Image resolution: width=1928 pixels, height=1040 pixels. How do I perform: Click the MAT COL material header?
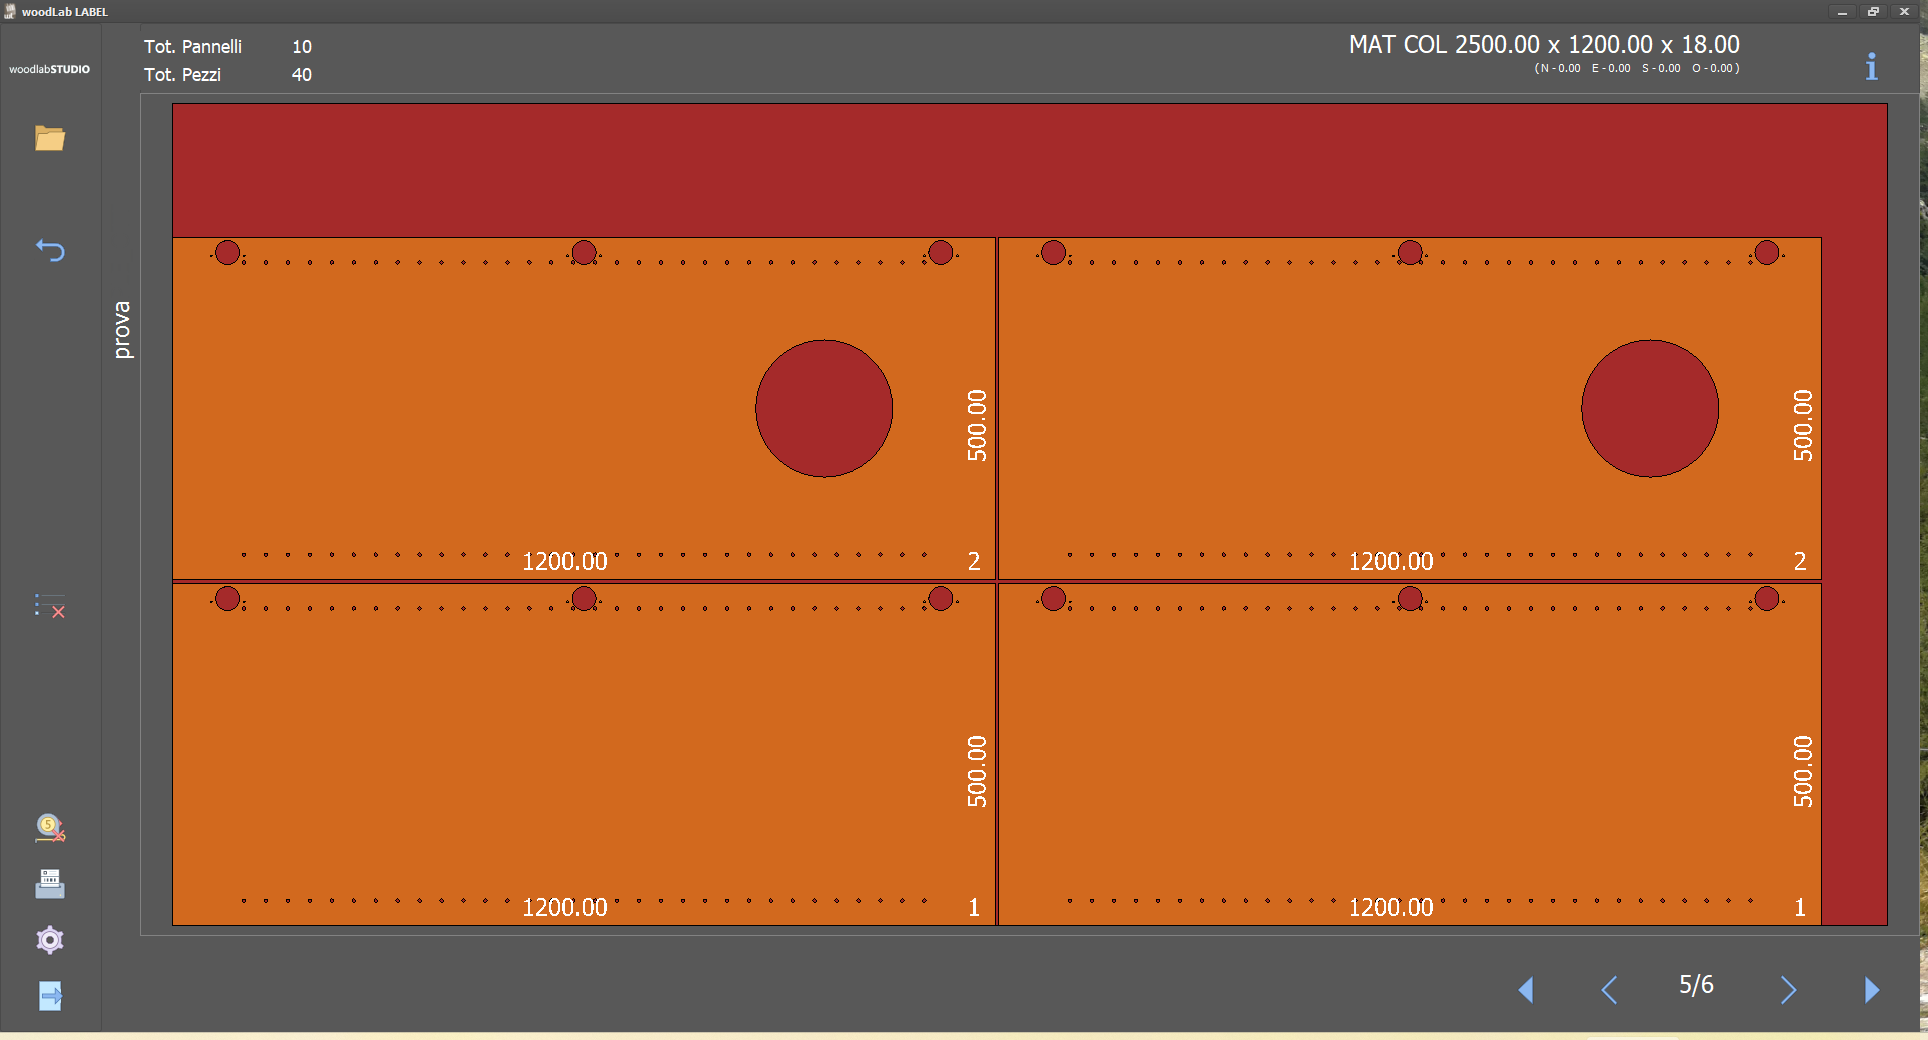tap(1543, 45)
